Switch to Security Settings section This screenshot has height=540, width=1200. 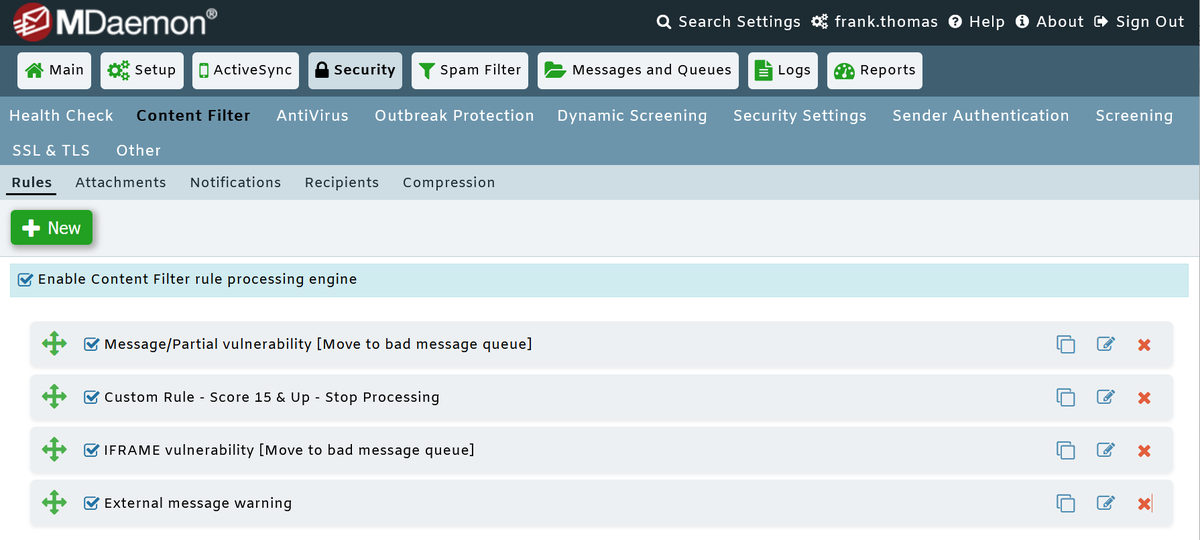tap(800, 116)
